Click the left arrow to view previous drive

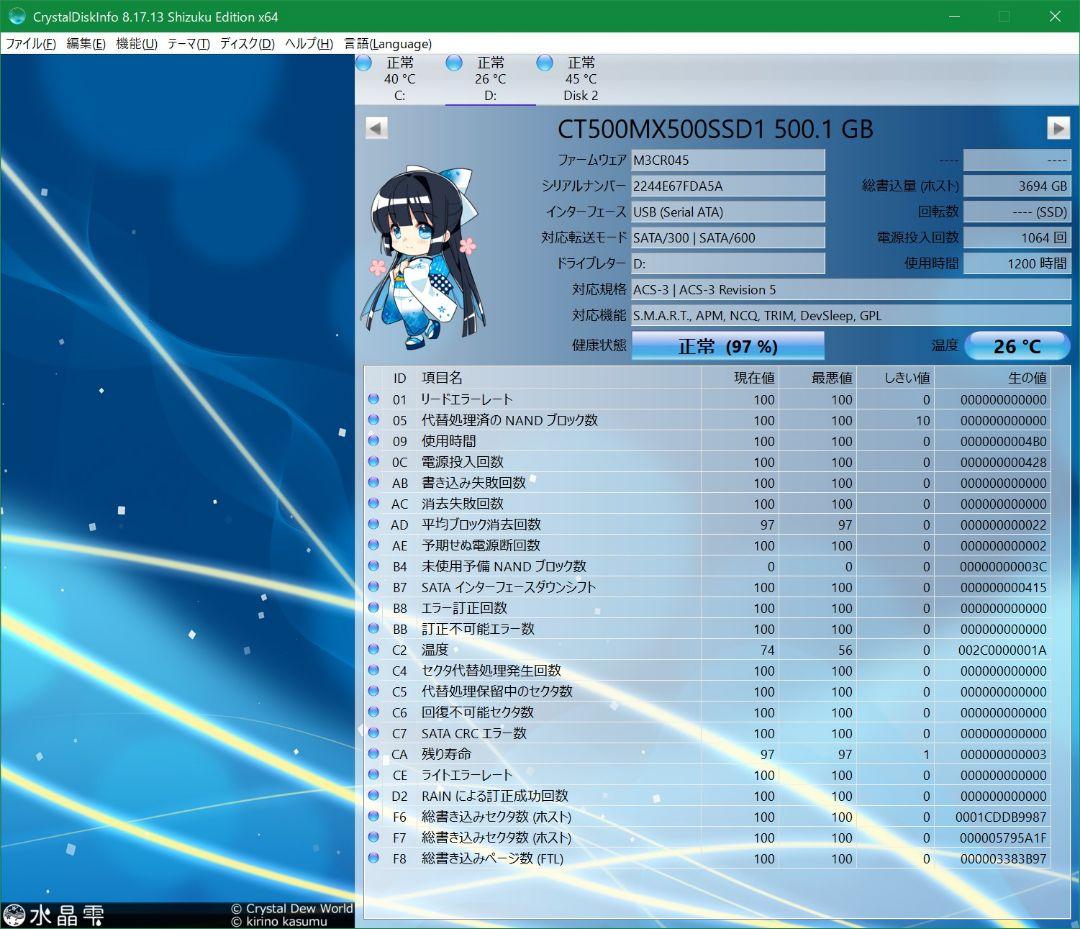375,127
